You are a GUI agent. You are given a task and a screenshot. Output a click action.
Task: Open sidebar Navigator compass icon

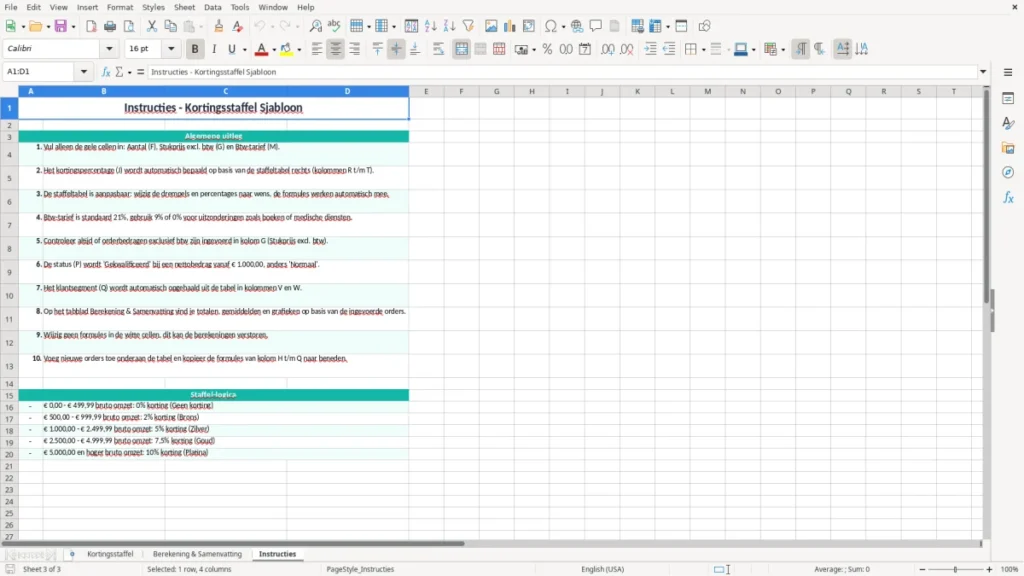[1008, 172]
